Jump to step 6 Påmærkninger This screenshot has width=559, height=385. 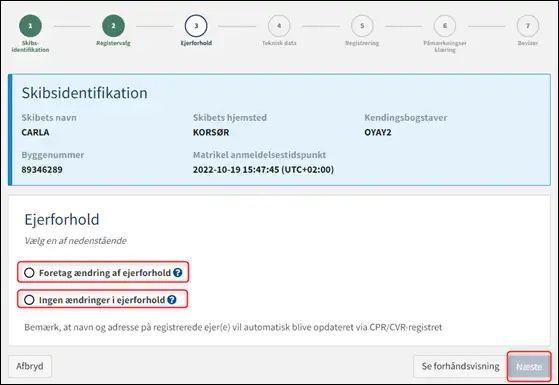(x=445, y=26)
